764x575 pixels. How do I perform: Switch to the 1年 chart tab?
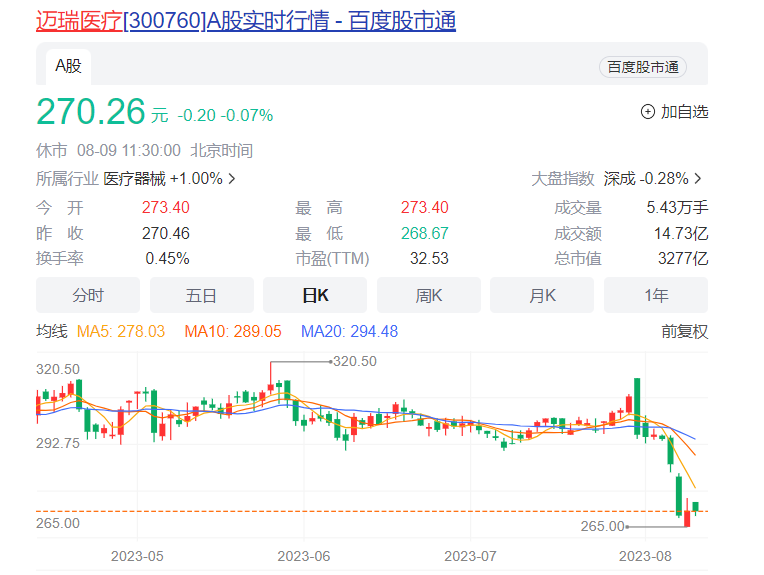click(656, 295)
